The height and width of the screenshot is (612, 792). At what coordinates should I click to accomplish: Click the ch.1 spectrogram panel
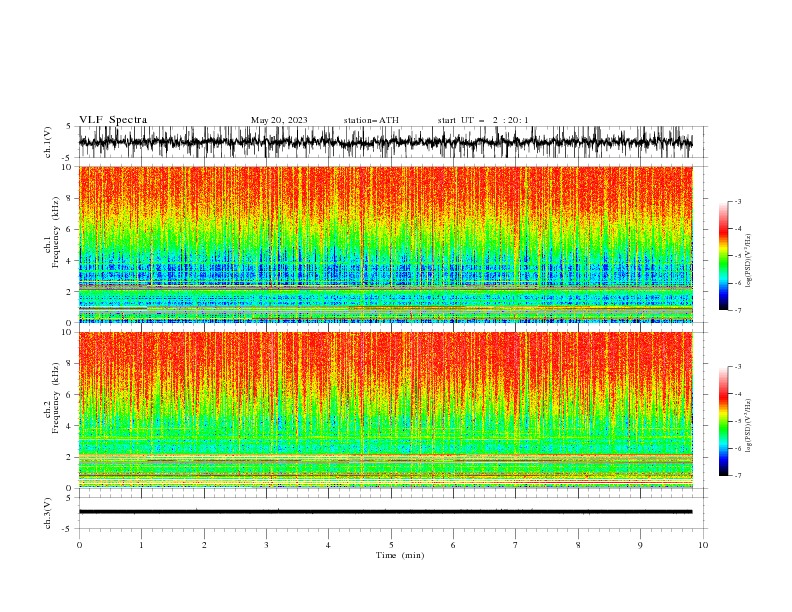coord(385,244)
